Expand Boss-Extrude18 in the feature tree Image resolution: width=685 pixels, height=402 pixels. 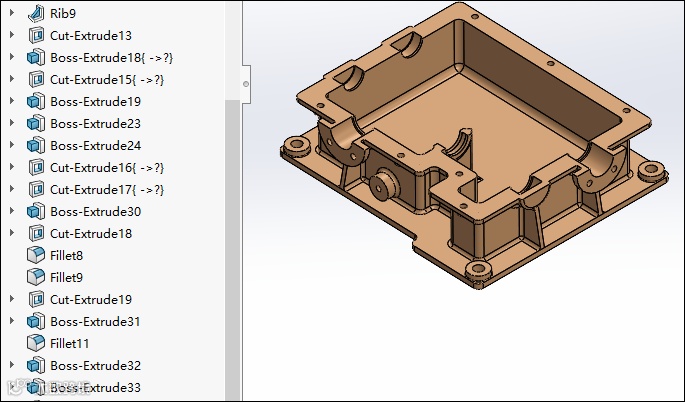click(12, 56)
